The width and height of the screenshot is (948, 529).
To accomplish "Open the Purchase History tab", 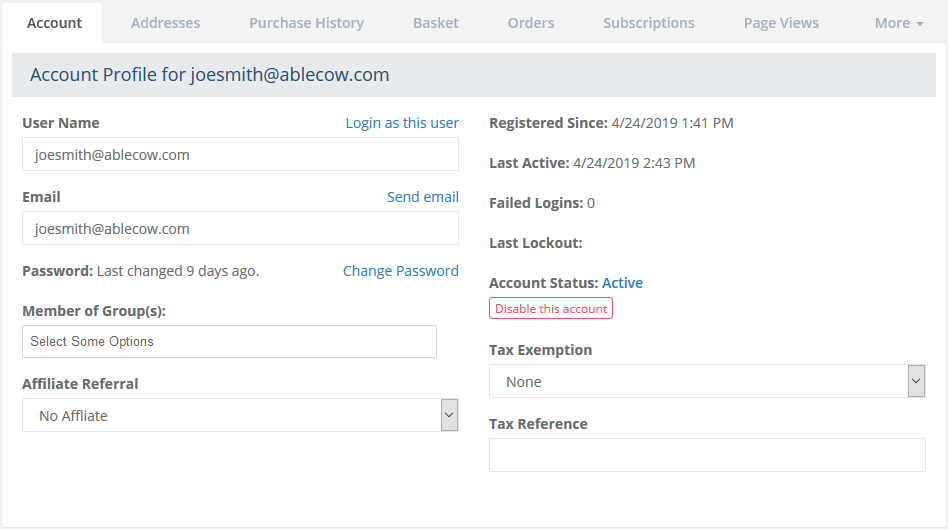I will click(x=306, y=22).
